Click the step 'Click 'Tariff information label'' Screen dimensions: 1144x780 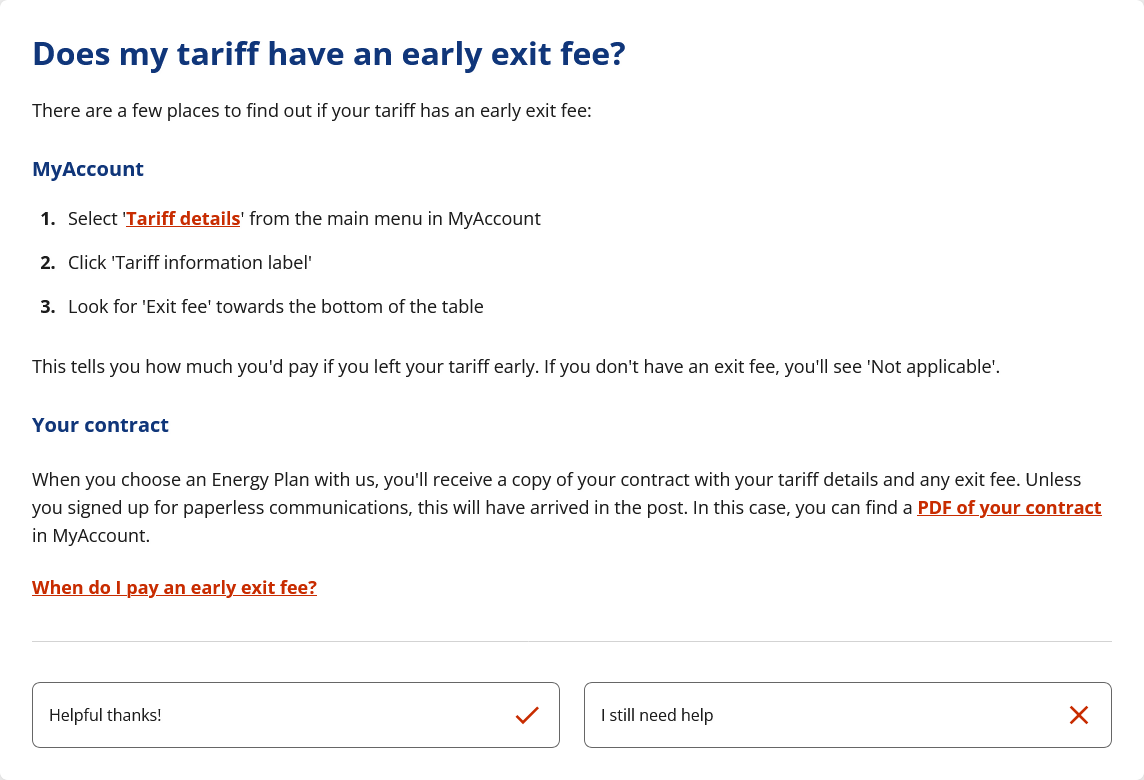[x=190, y=262]
